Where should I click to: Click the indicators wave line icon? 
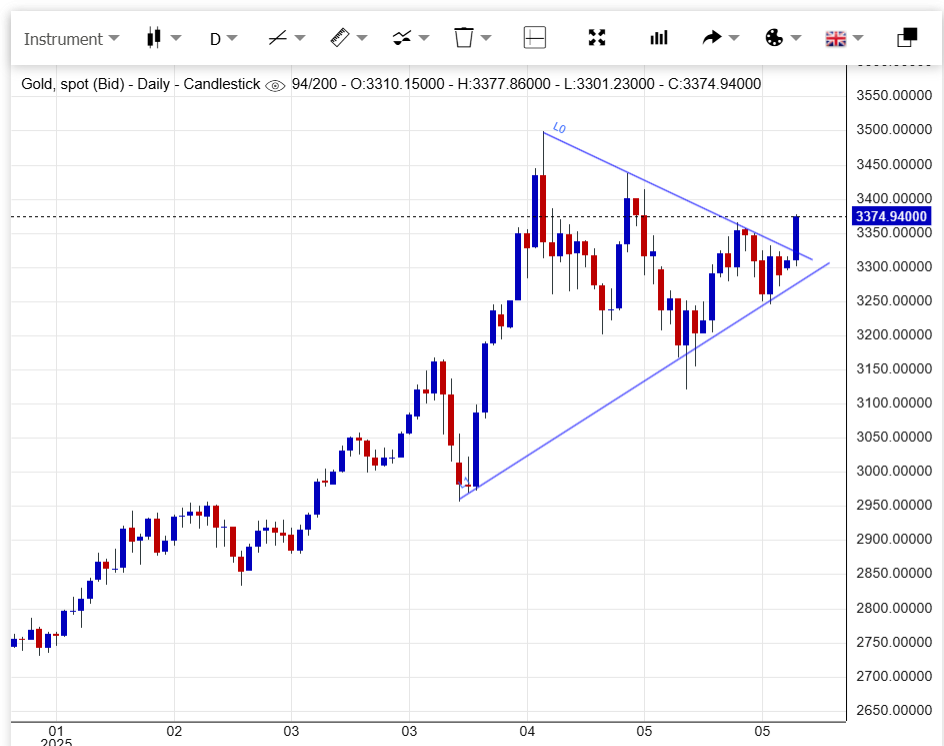(x=402, y=38)
